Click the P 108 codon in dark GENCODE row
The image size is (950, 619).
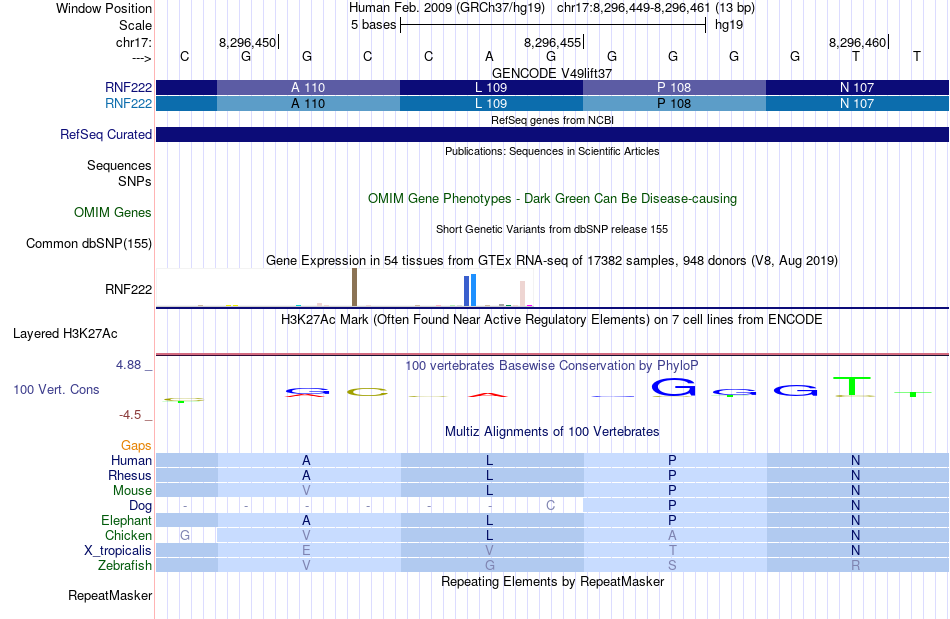click(674, 87)
